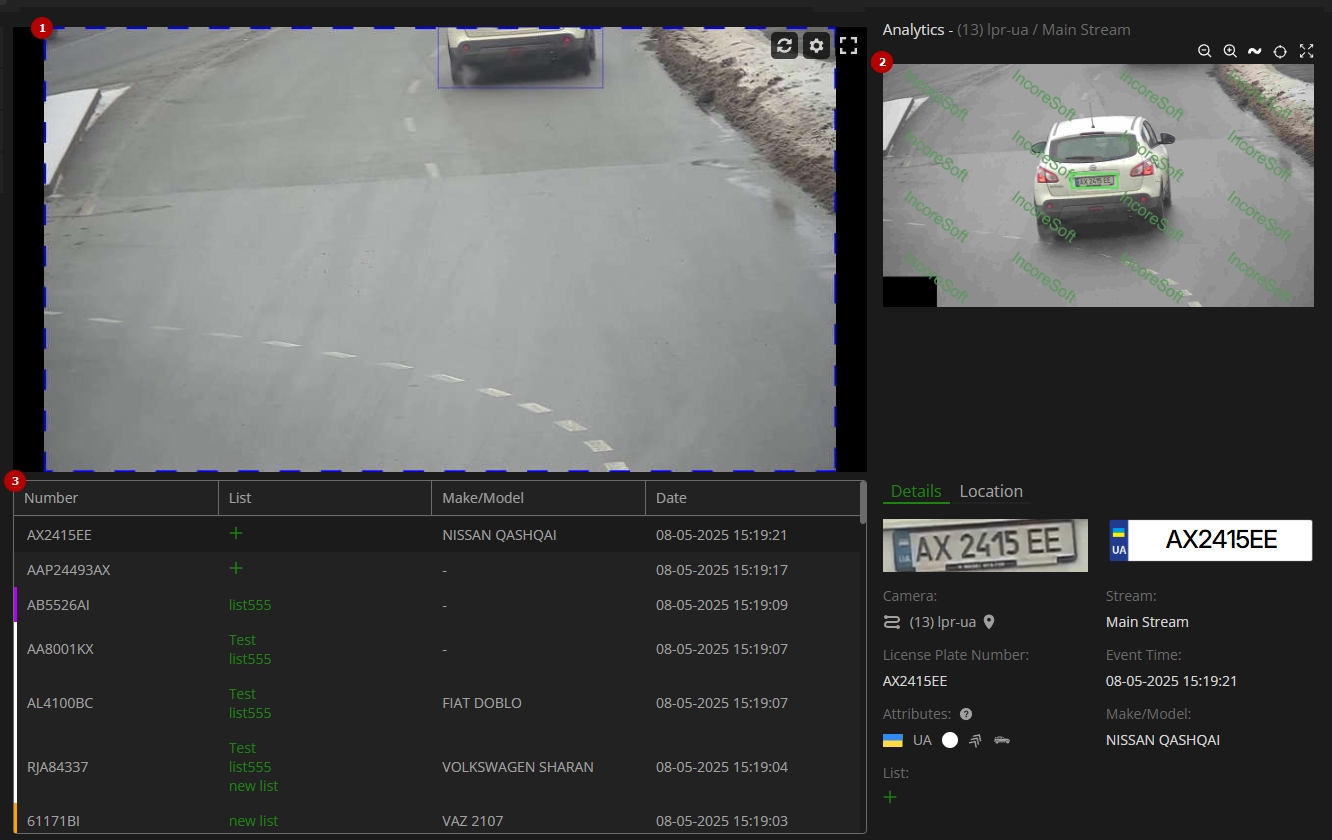The height and width of the screenshot is (840, 1332).
Task: Click Test list link in AA8001KX row
Action: [242, 640]
